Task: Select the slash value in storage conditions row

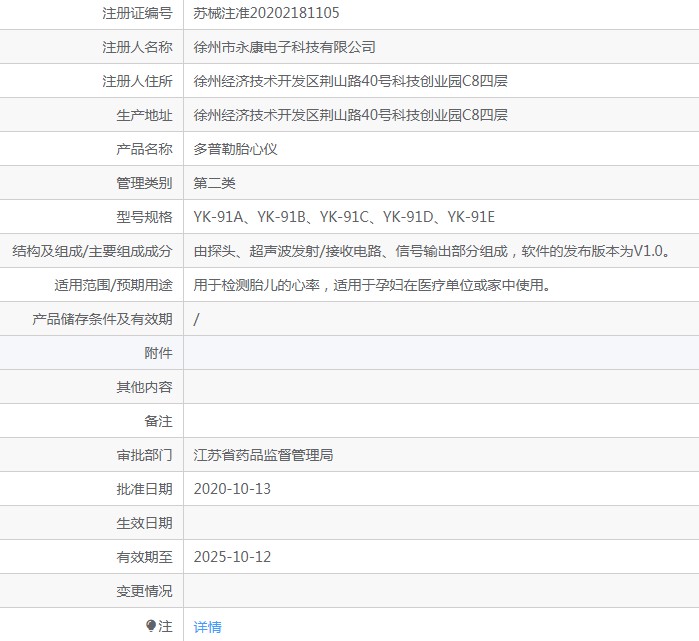Action: [x=197, y=319]
